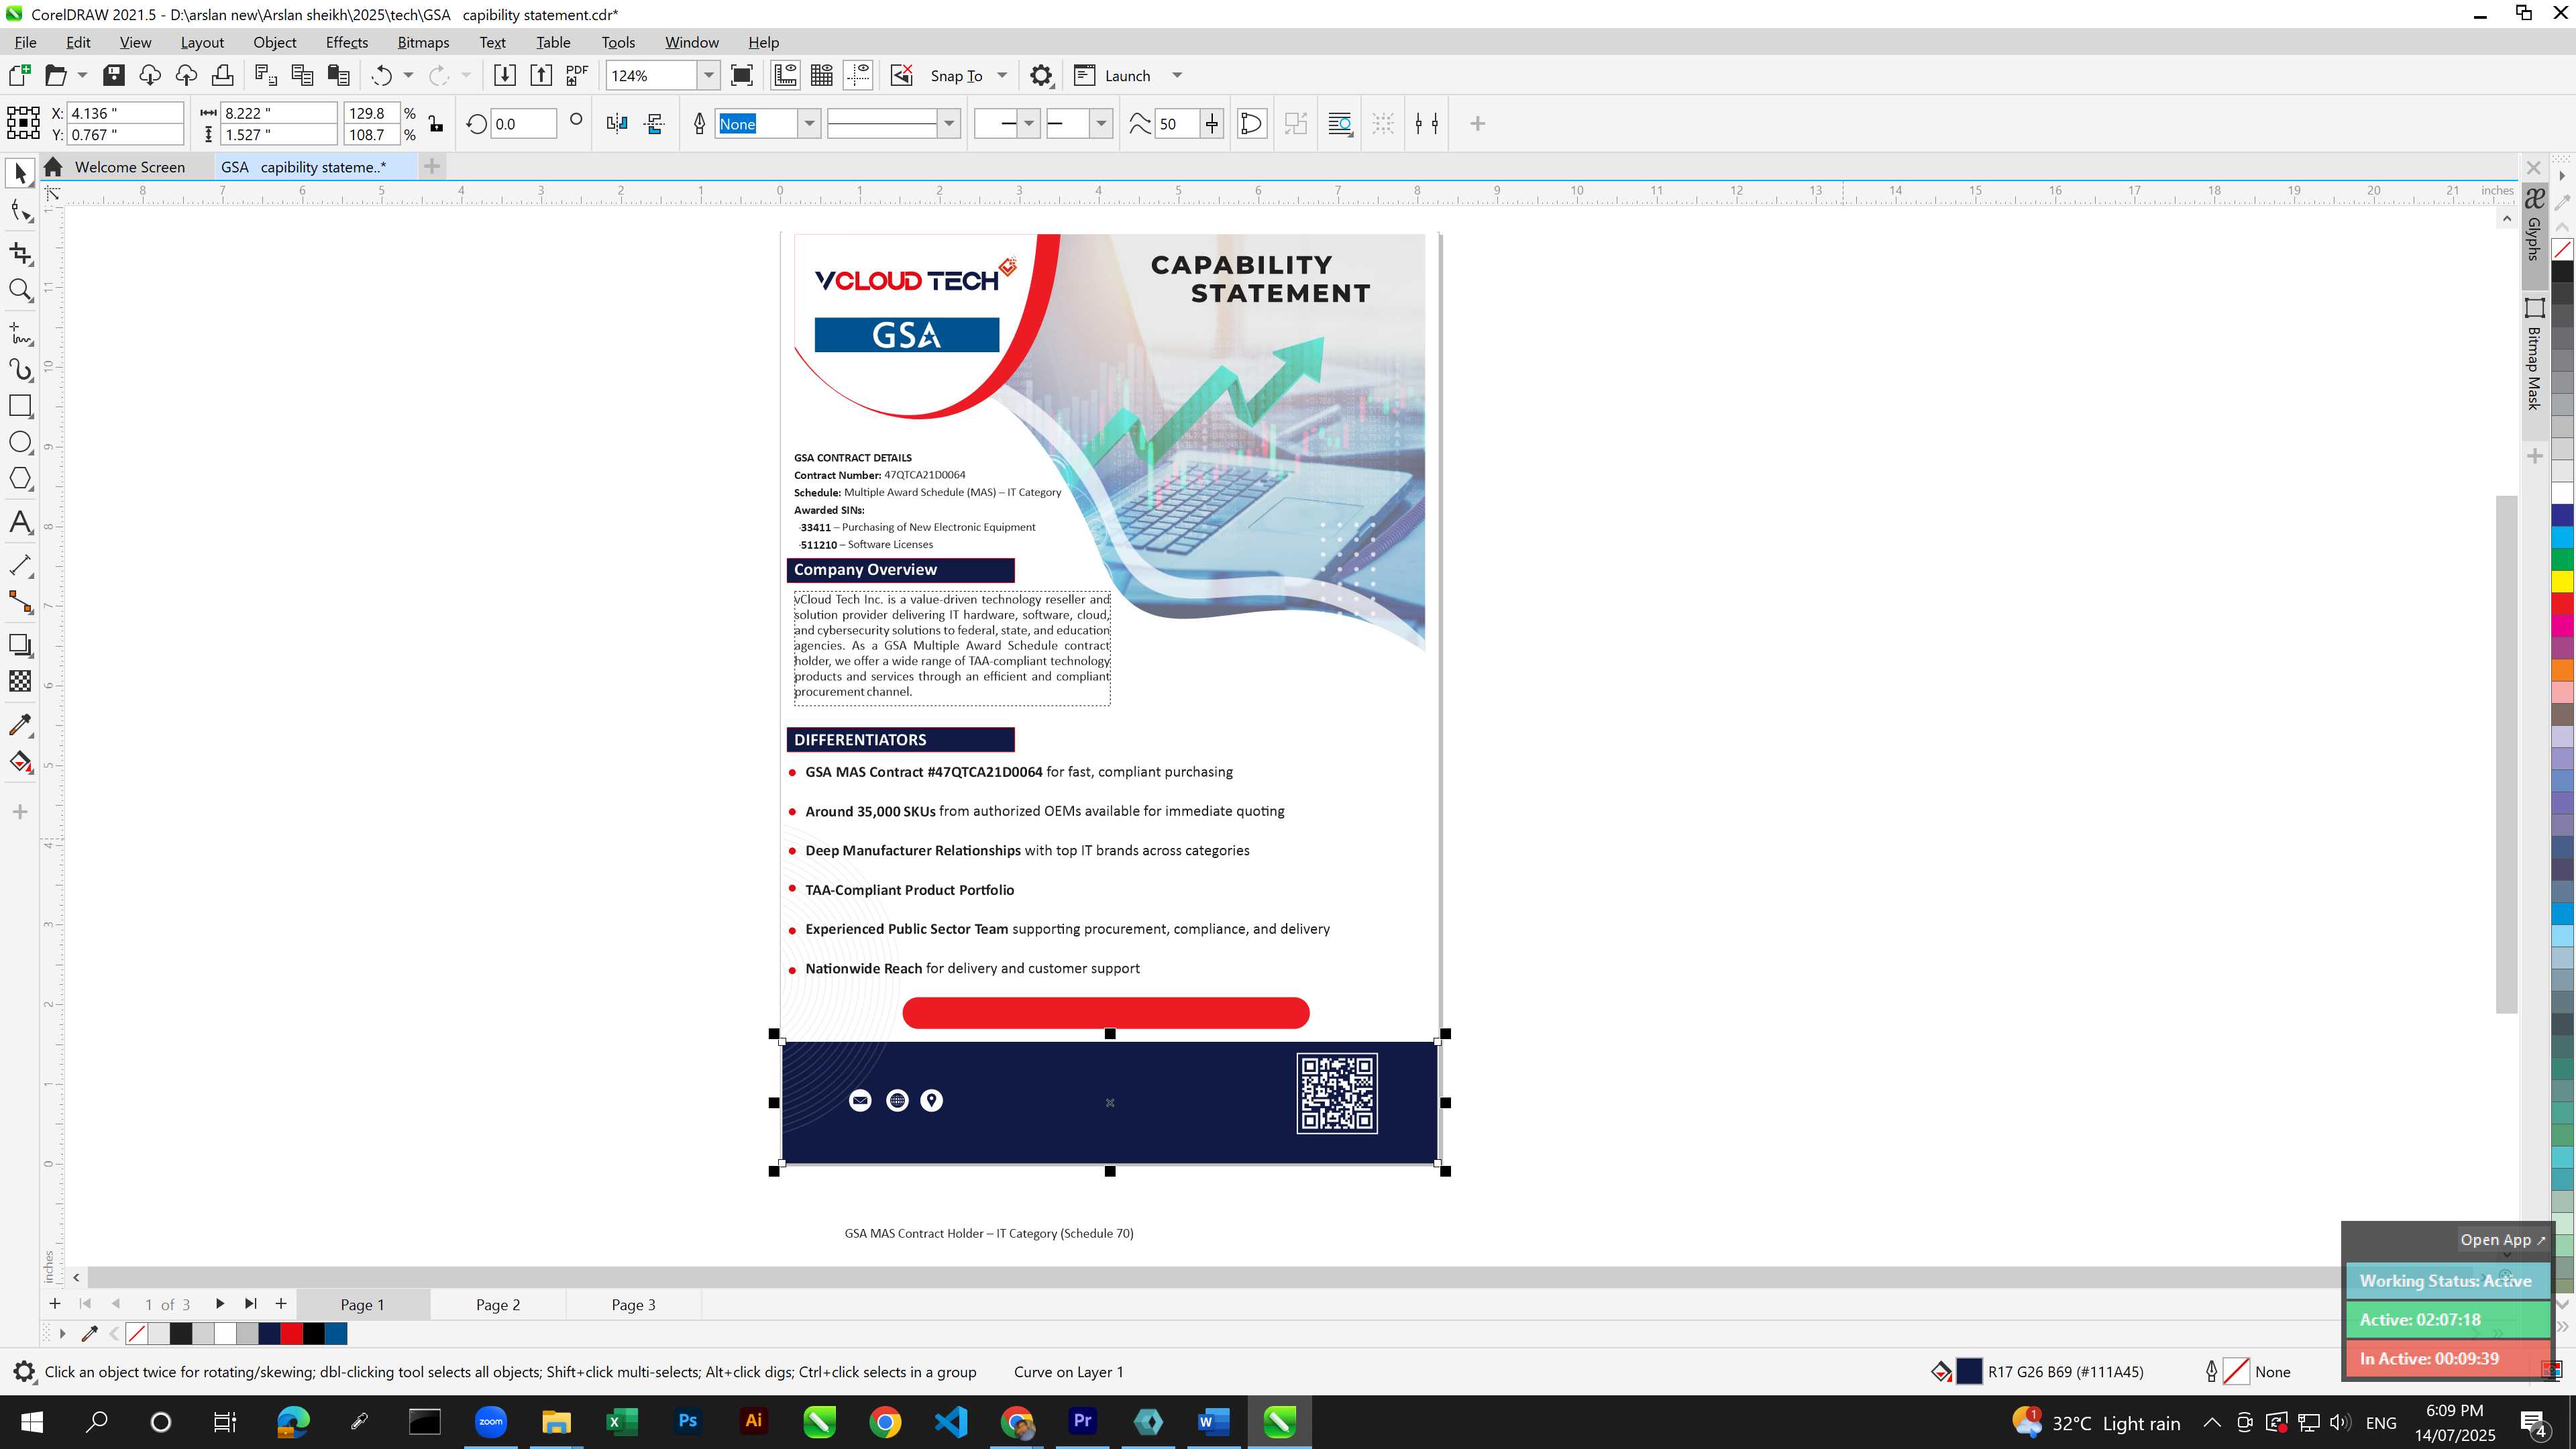Expand the Open file dropdown arrow
Viewport: 2576px width, 1449px height.
tap(82, 76)
